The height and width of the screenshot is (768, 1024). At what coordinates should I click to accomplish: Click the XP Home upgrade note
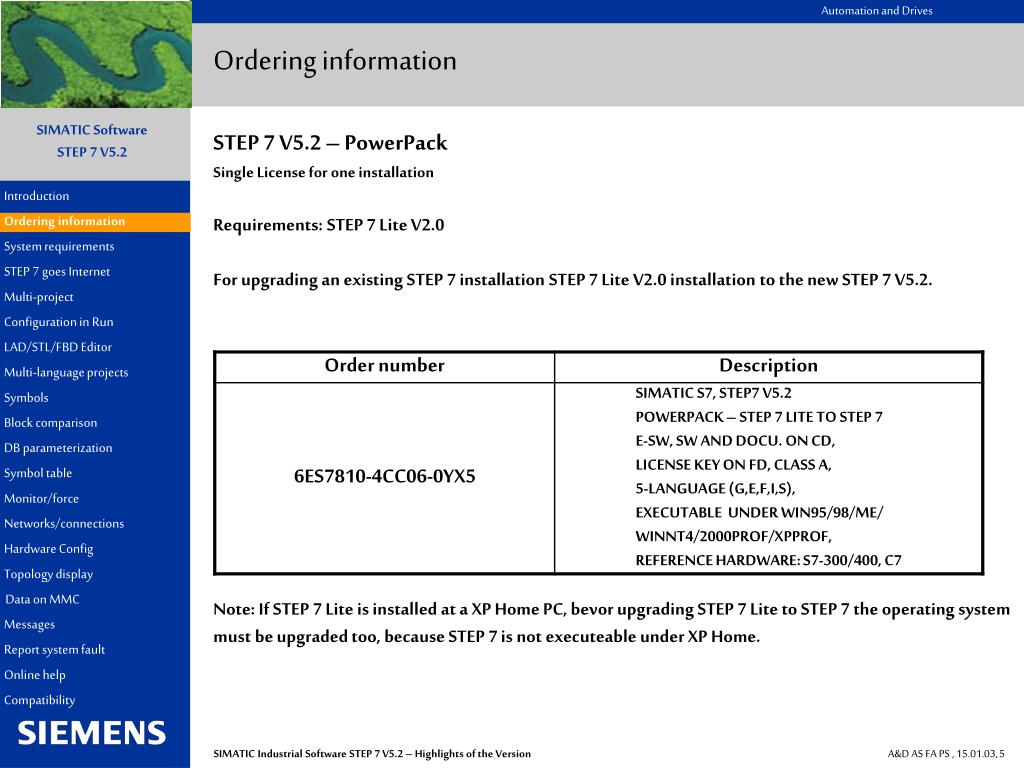coord(611,623)
